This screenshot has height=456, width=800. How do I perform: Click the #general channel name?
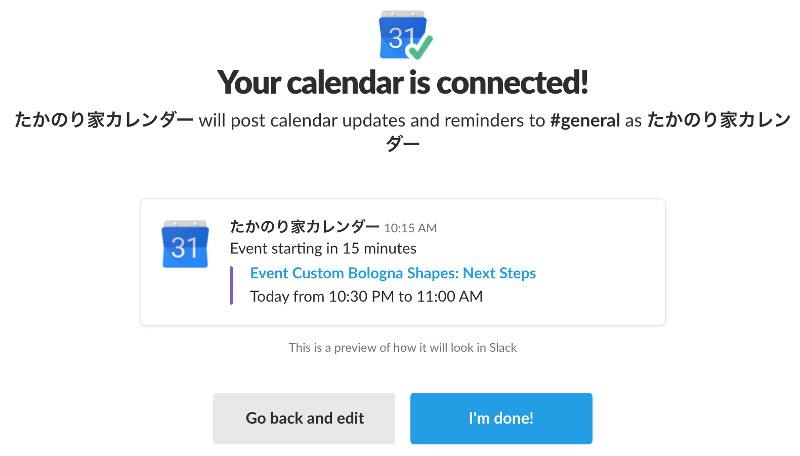(585, 120)
